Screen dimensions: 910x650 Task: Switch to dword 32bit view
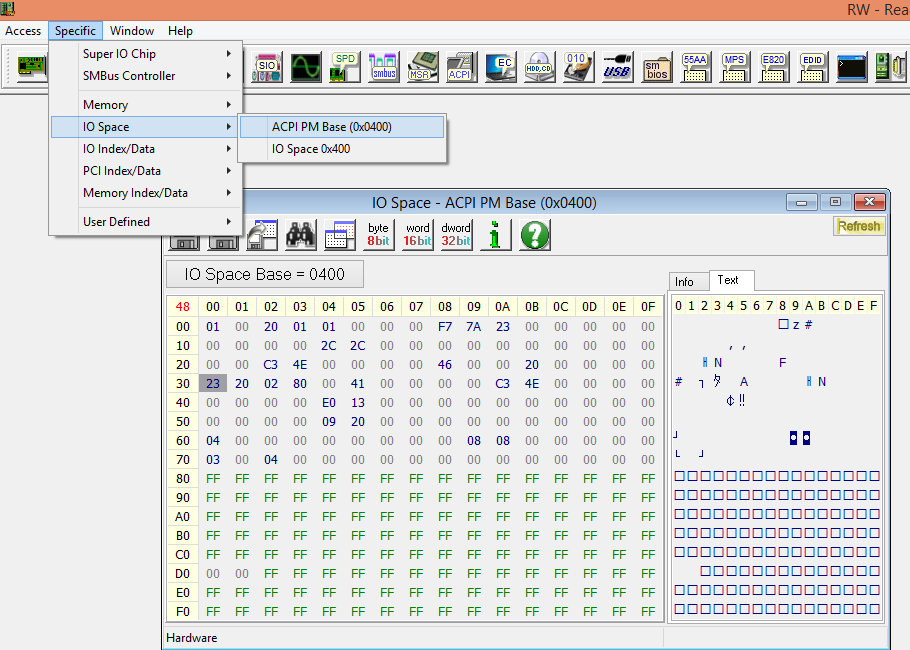point(456,235)
